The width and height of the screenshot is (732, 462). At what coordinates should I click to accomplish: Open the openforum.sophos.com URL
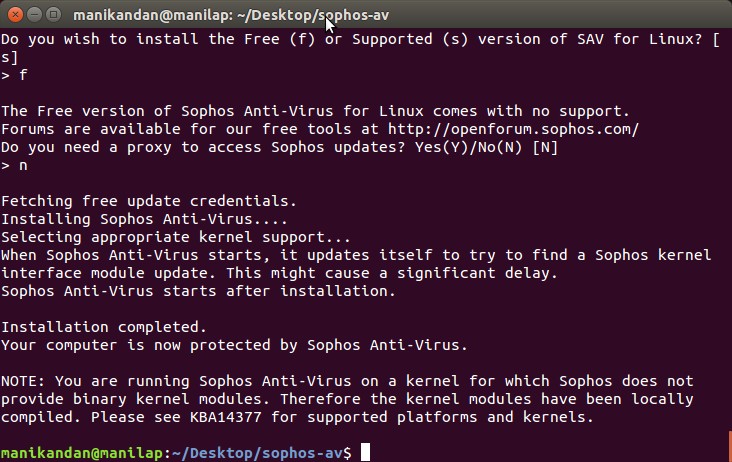pos(513,129)
